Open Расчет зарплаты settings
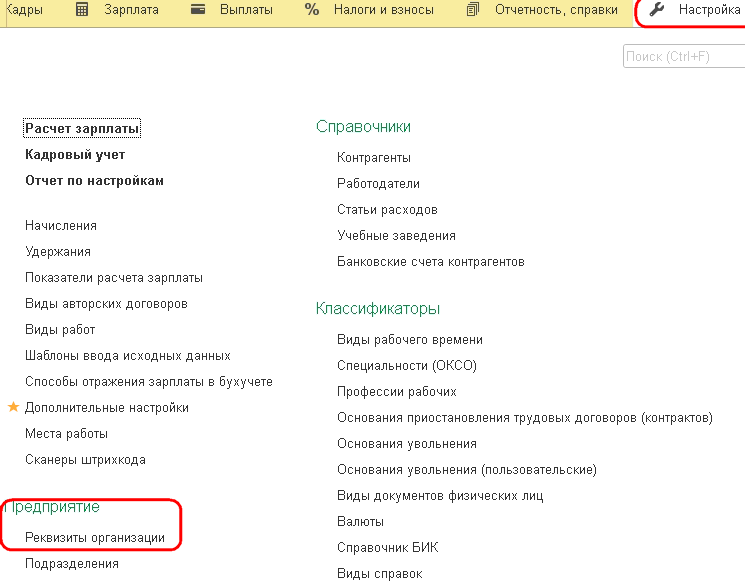This screenshot has height=581, width=745. (x=82, y=128)
